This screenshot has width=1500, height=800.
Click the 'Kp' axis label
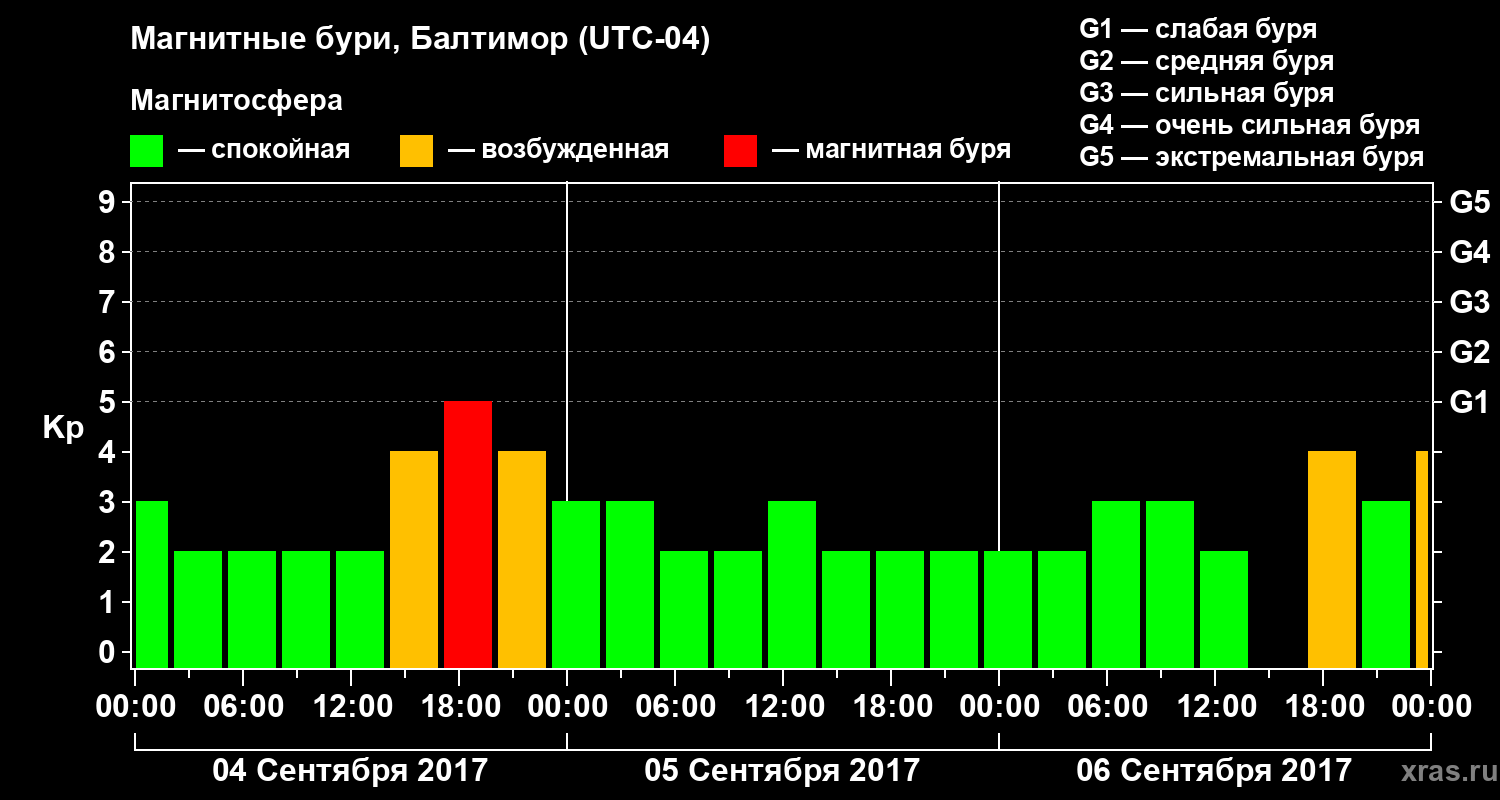click(x=63, y=428)
